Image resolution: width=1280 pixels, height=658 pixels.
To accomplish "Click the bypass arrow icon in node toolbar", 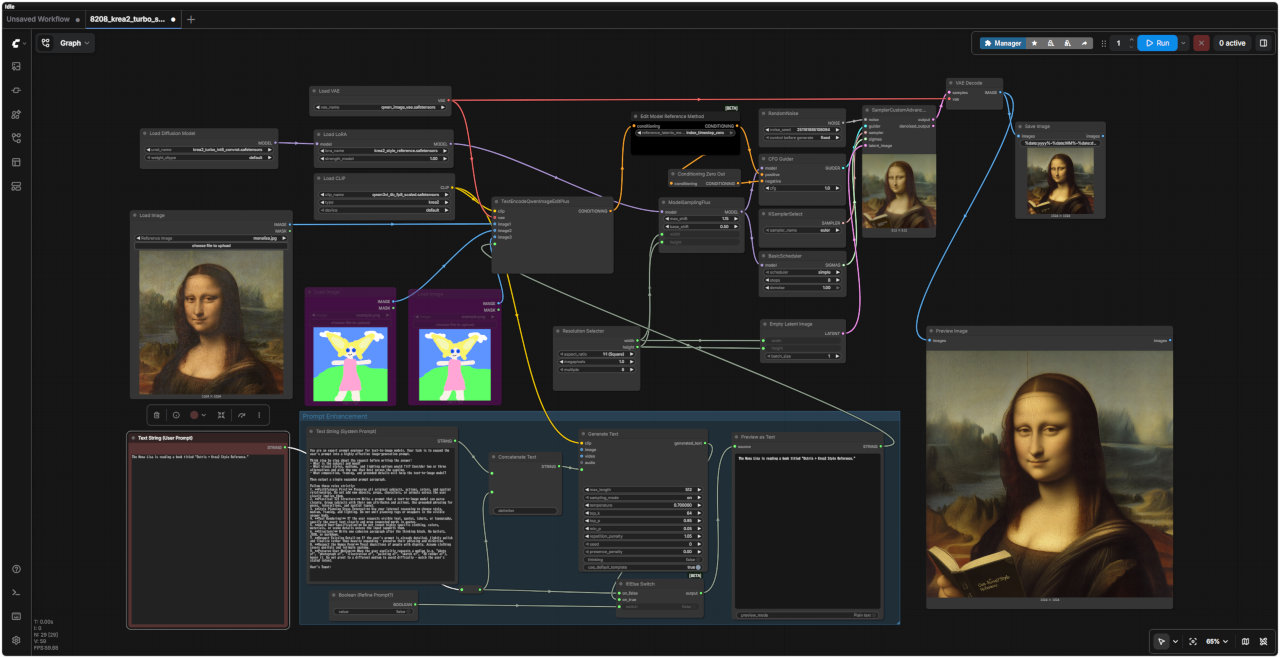I will click(x=241, y=415).
